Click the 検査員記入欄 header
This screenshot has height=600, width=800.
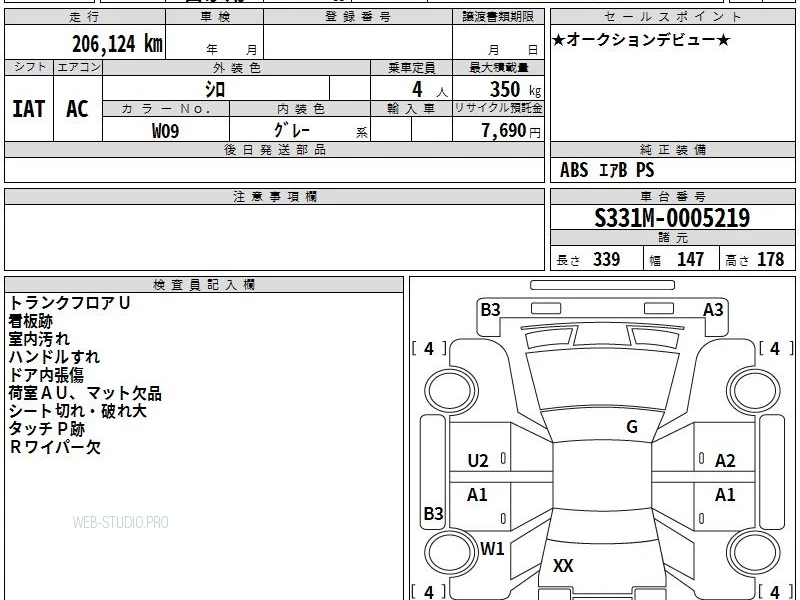point(204,285)
